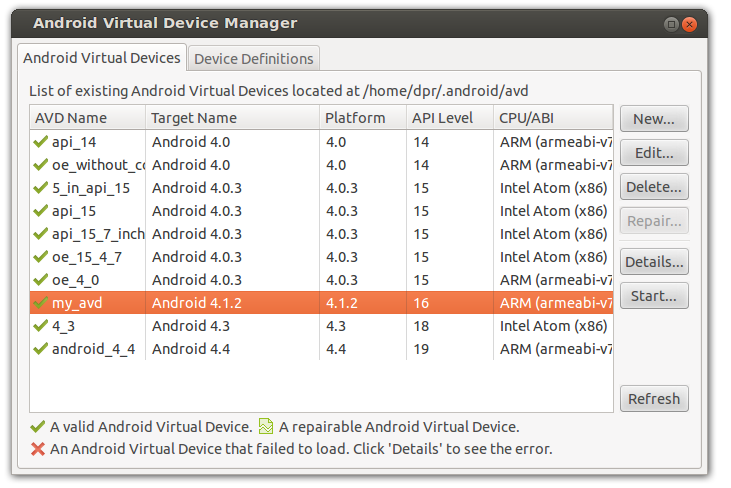
Task: Click the green check icon for 5_in_api_15
Action: click(41, 187)
